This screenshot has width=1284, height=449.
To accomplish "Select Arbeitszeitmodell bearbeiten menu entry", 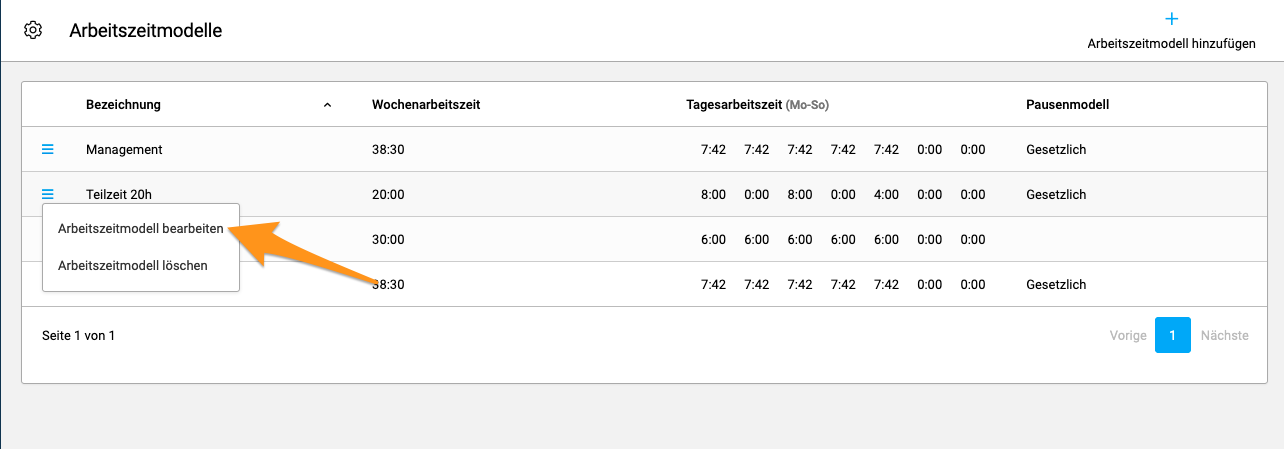I will coord(141,228).
